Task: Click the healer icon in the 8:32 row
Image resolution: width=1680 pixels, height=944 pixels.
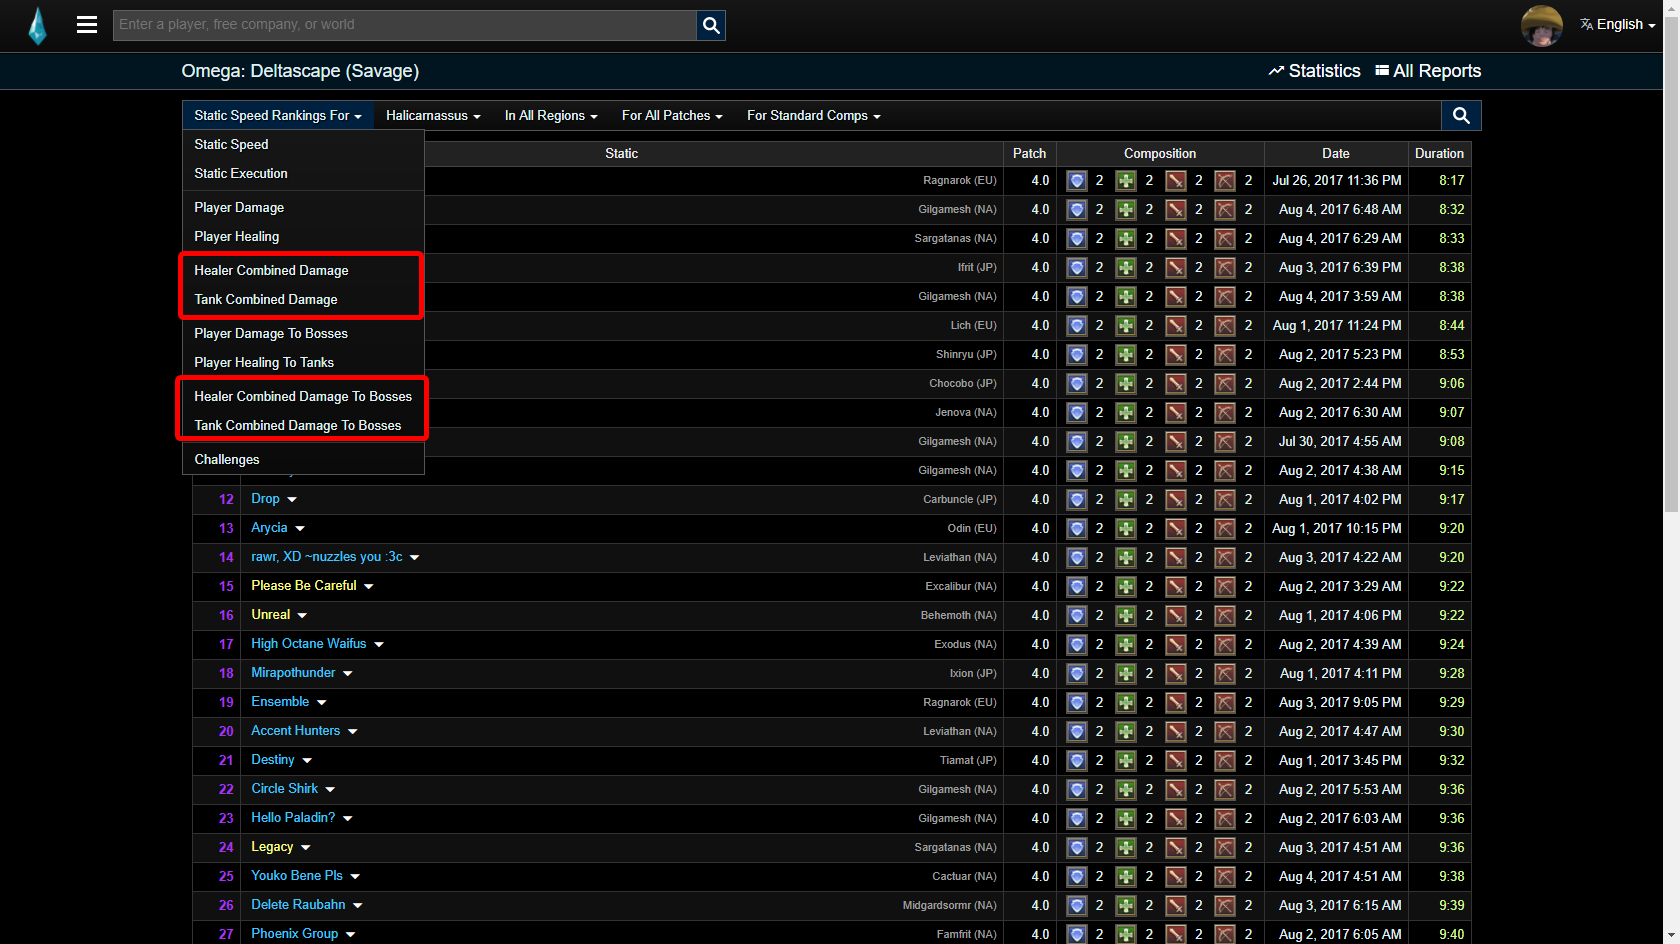Action: pyautogui.click(x=1126, y=210)
